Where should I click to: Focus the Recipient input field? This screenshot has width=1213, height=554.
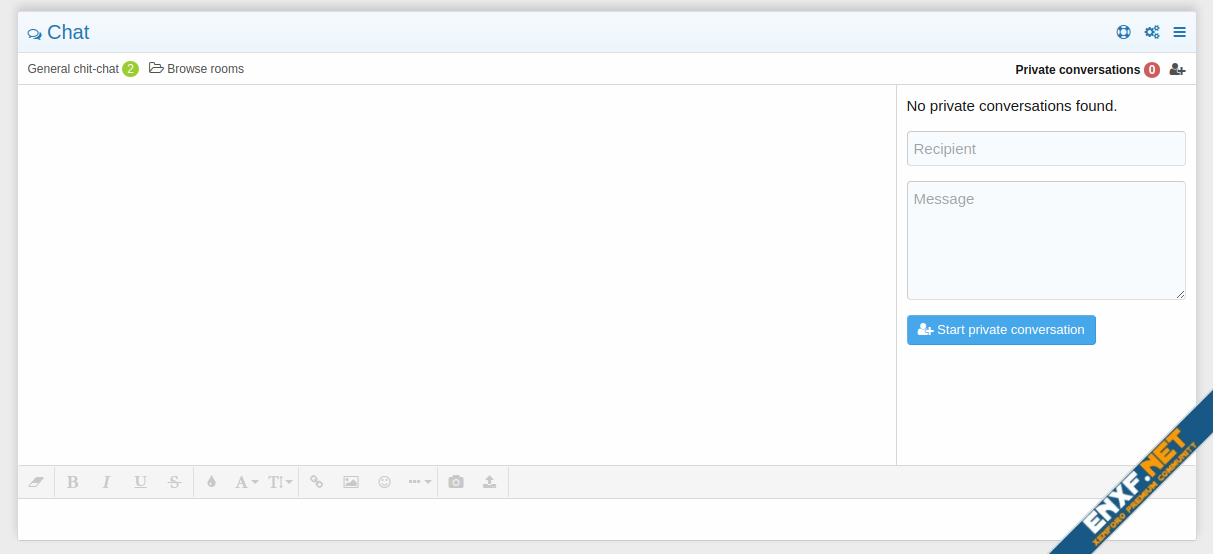point(1046,149)
